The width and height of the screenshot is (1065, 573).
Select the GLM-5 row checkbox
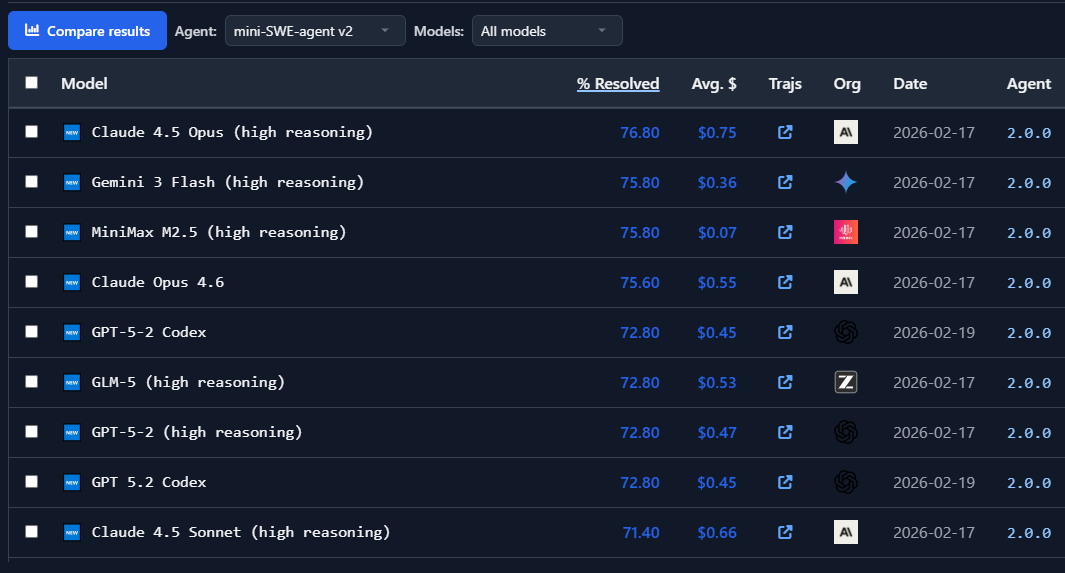[x=32, y=382]
